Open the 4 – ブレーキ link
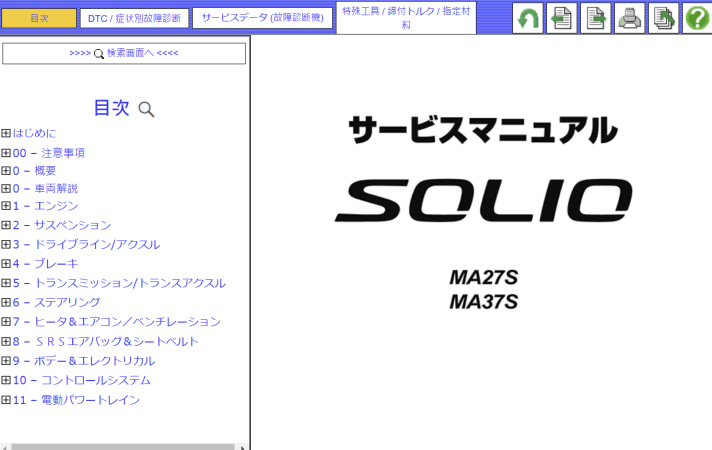 pyautogui.click(x=45, y=263)
